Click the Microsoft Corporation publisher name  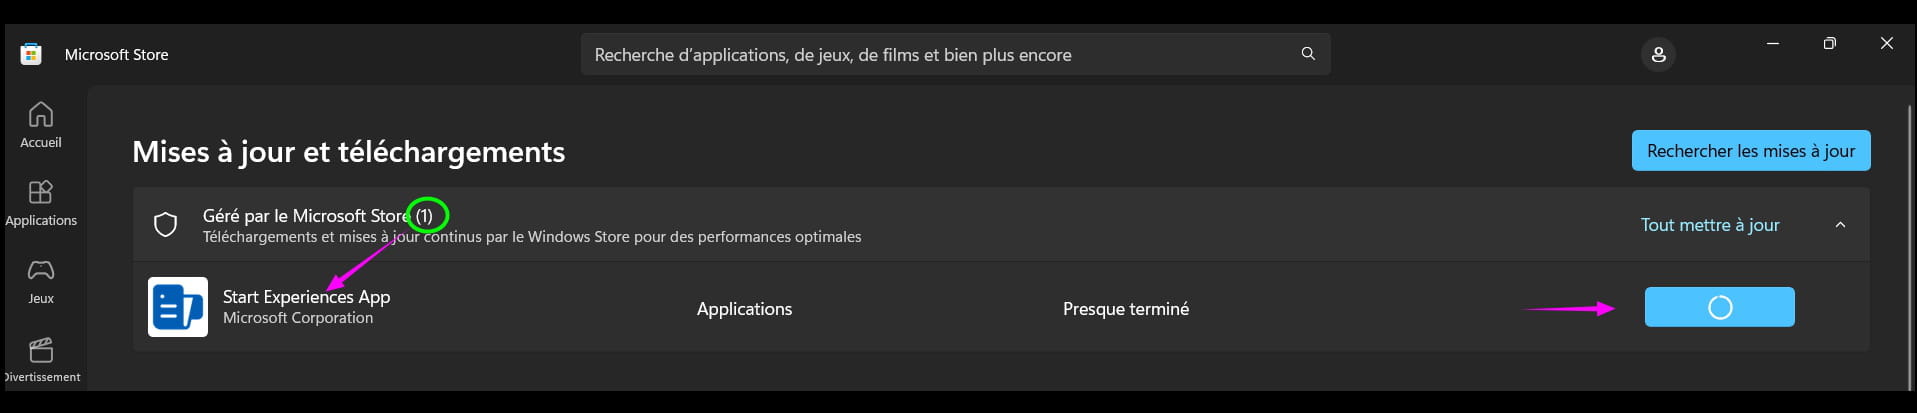tap(298, 318)
